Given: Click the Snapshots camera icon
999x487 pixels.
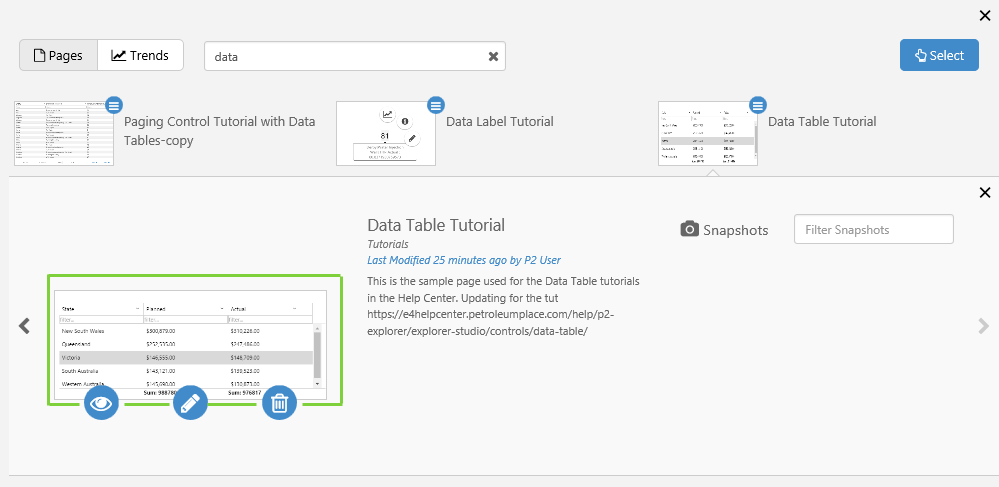Looking at the screenshot, I should point(690,229).
